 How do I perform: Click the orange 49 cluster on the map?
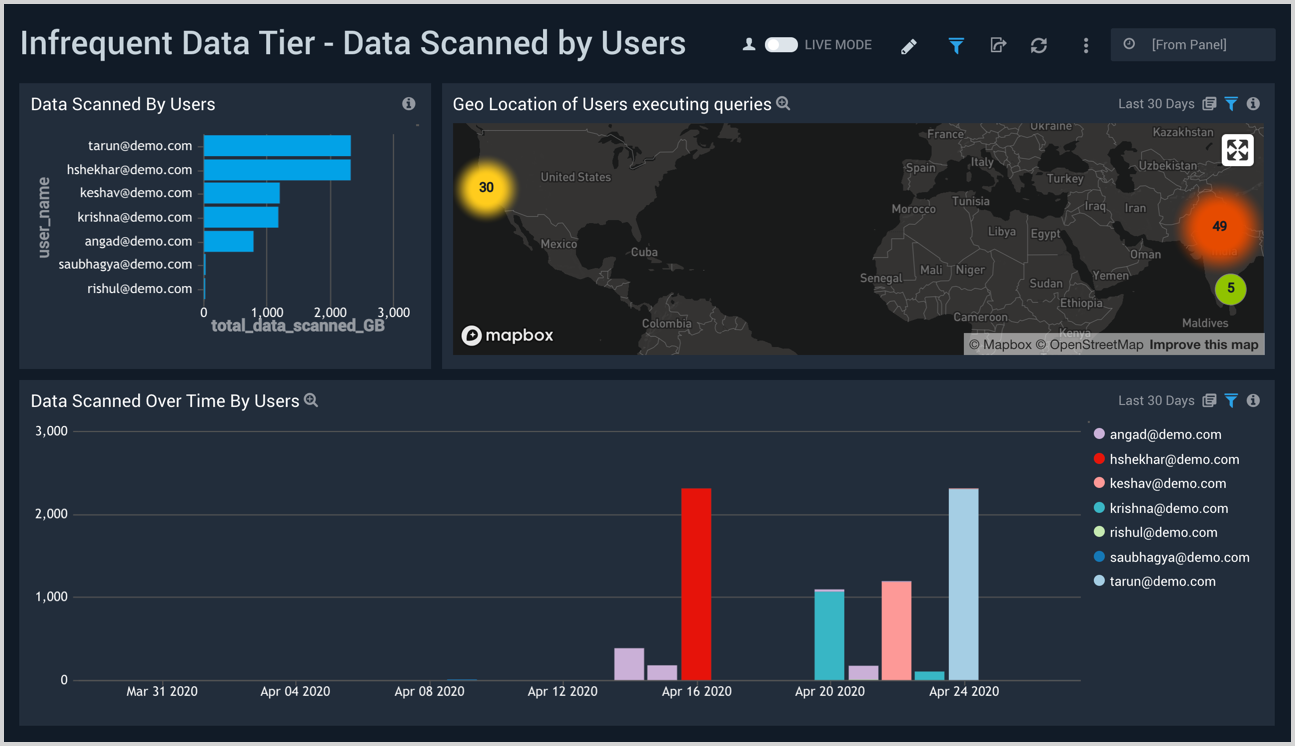pos(1219,226)
